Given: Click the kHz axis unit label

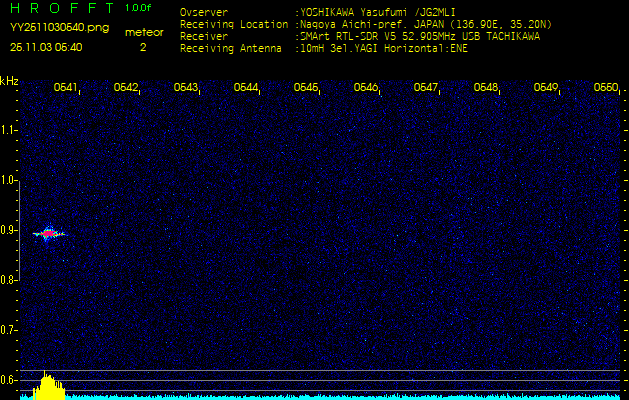Looking at the screenshot, I should tap(9, 81).
